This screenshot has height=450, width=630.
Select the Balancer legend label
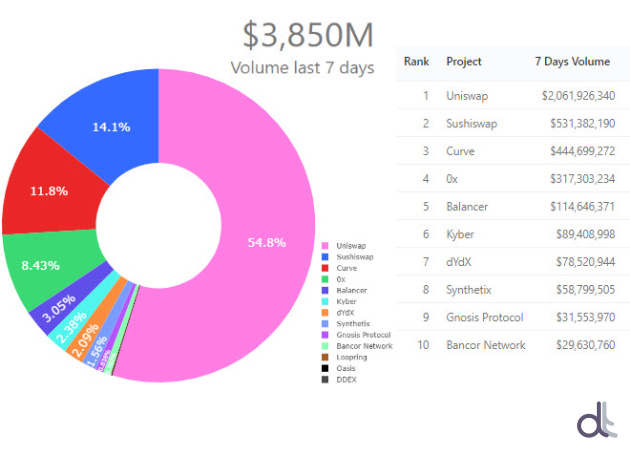click(352, 290)
